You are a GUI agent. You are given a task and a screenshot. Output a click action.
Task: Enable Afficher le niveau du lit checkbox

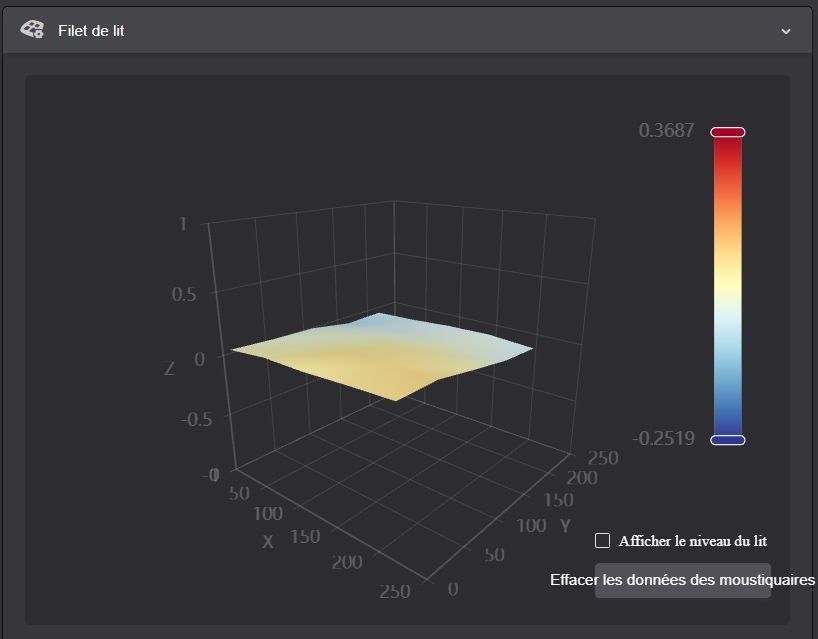[x=603, y=540]
